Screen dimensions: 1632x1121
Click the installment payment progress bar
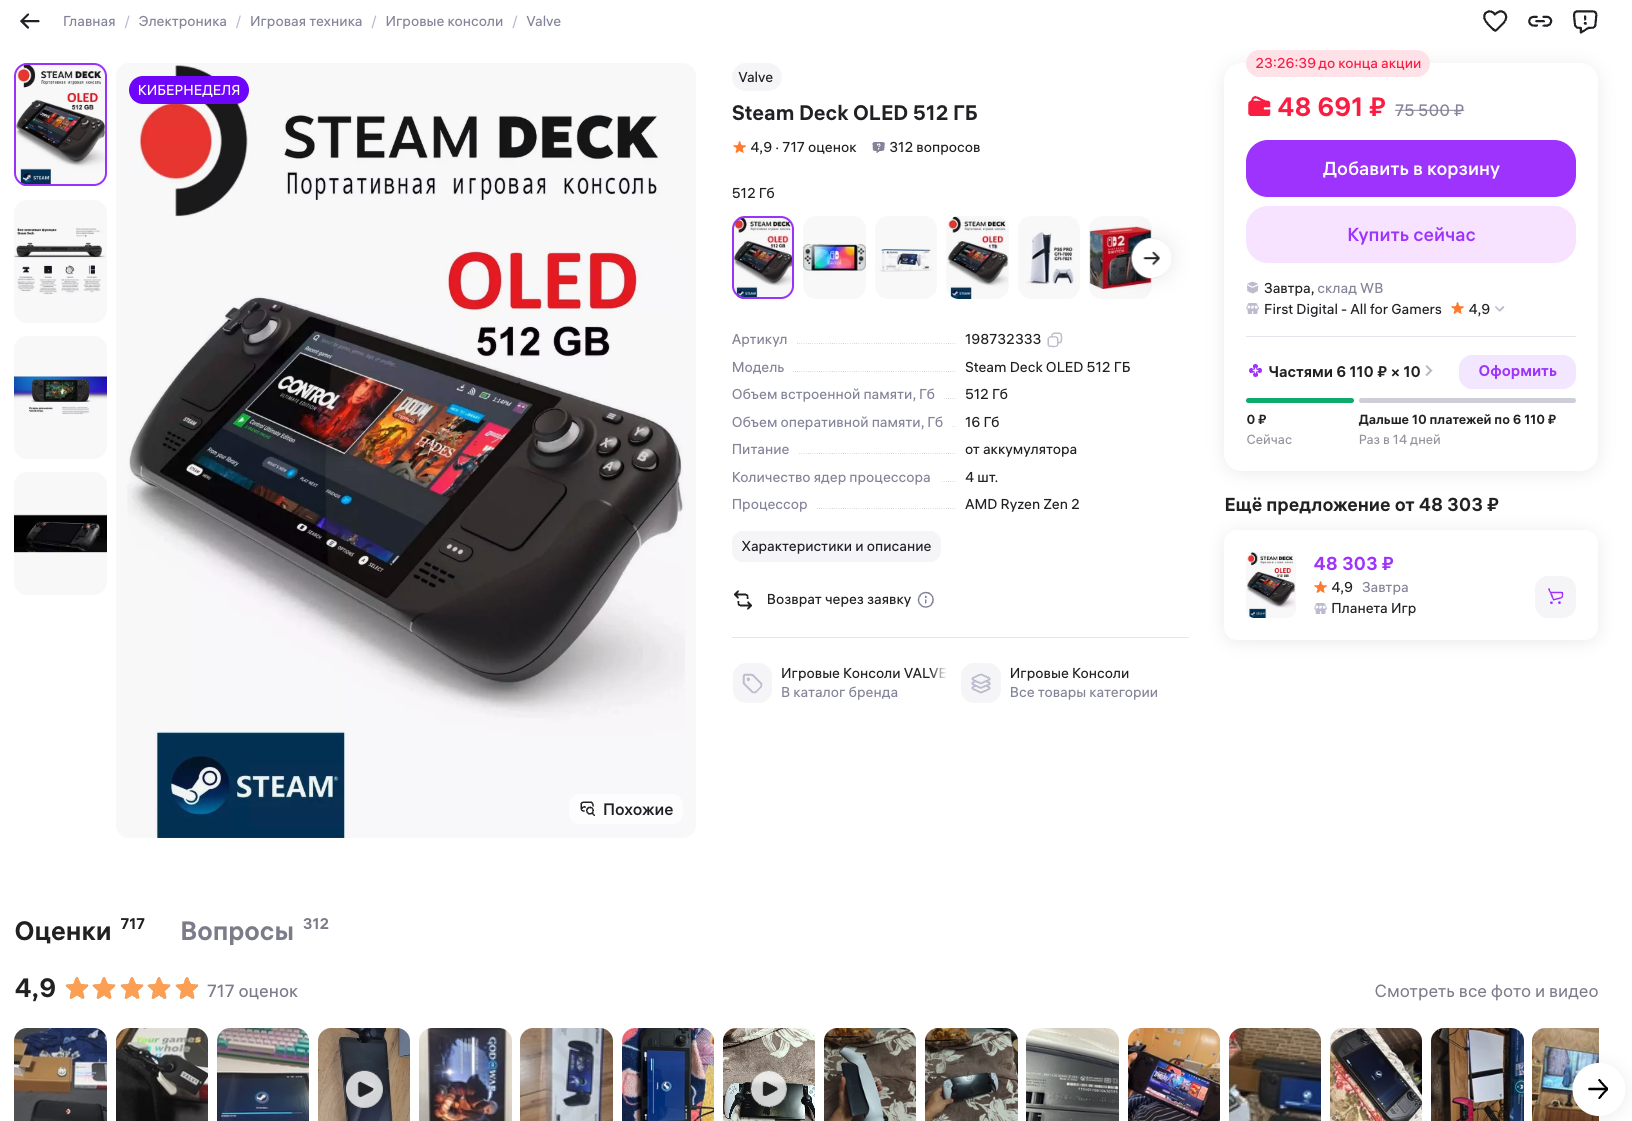(1411, 400)
